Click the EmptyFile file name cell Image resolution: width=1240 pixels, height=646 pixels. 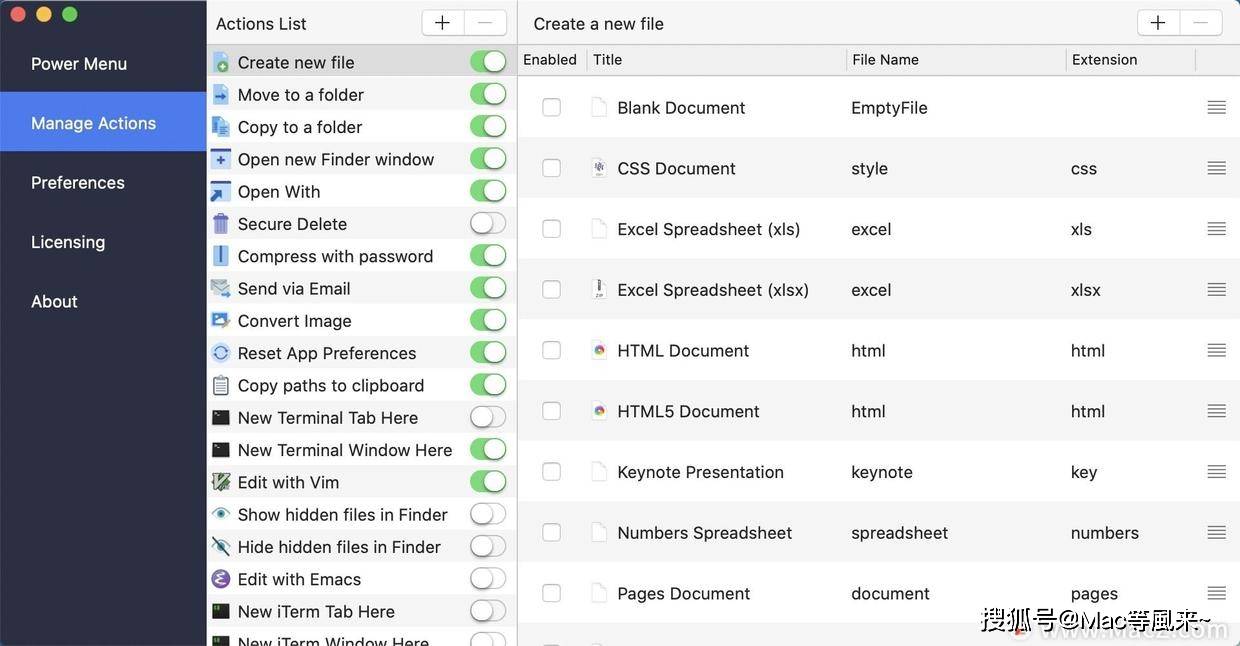[889, 108]
